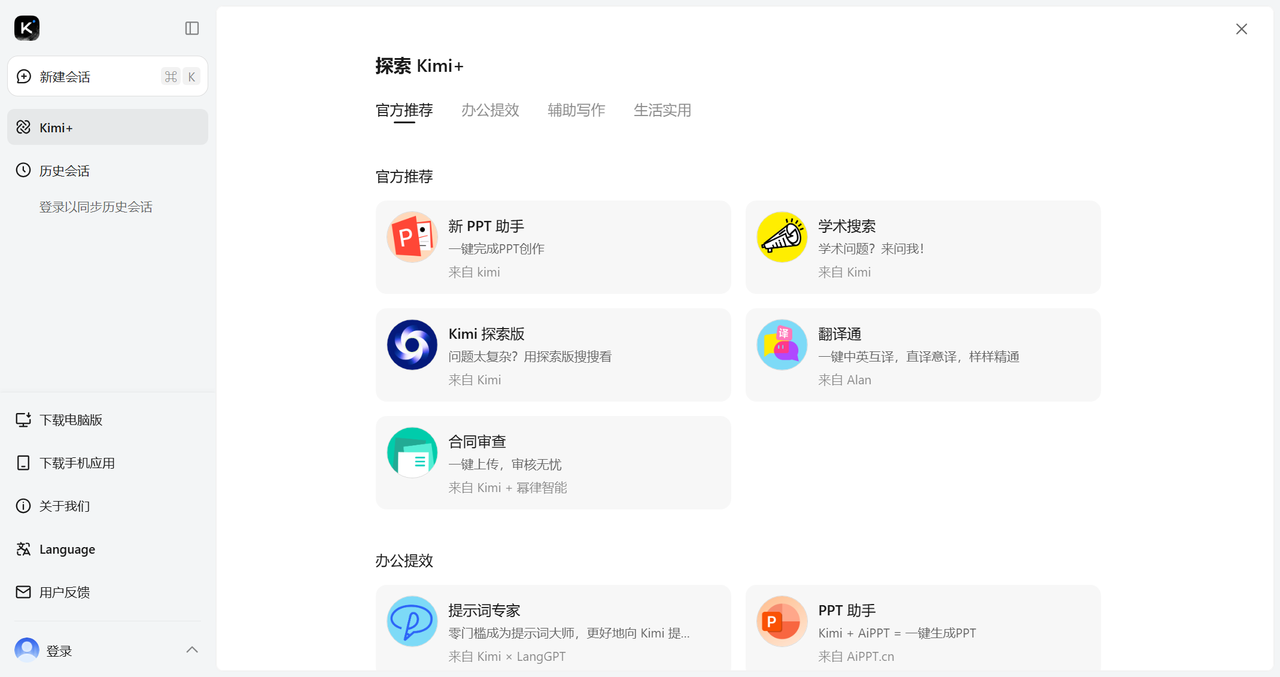Switch to the 办公提效 tab
The image size is (1280, 677).
490,110
